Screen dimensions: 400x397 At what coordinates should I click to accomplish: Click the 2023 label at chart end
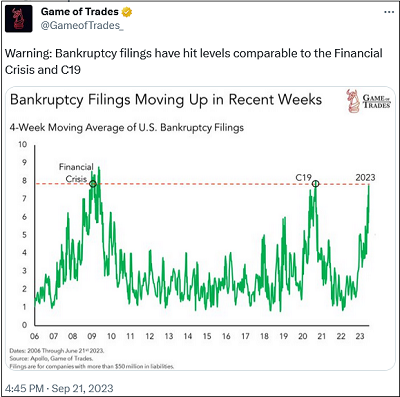pyautogui.click(x=365, y=178)
